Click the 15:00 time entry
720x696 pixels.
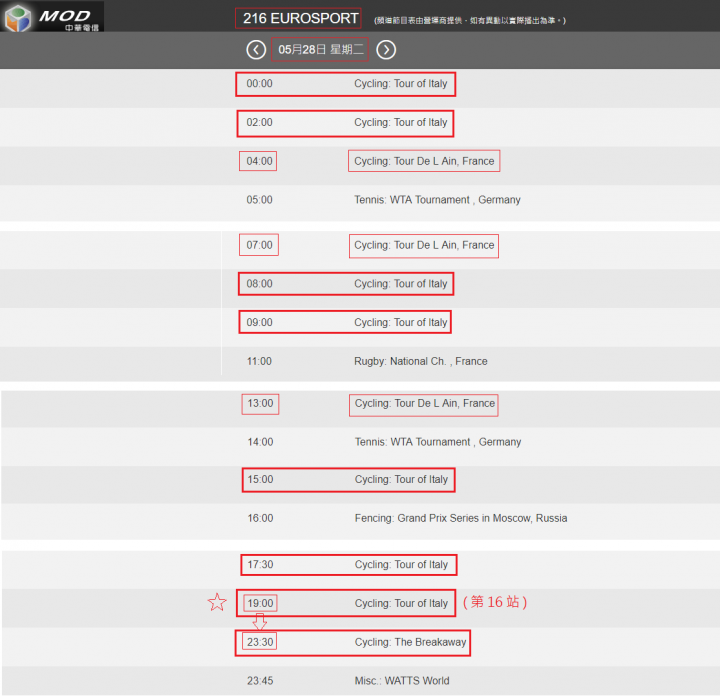[260, 480]
